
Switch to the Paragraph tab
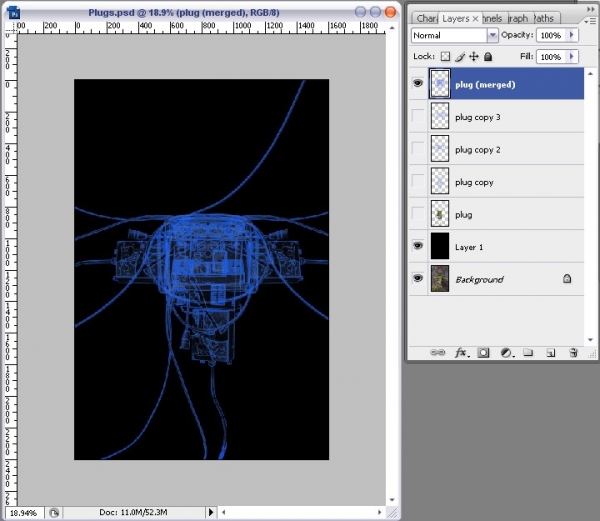coord(519,18)
